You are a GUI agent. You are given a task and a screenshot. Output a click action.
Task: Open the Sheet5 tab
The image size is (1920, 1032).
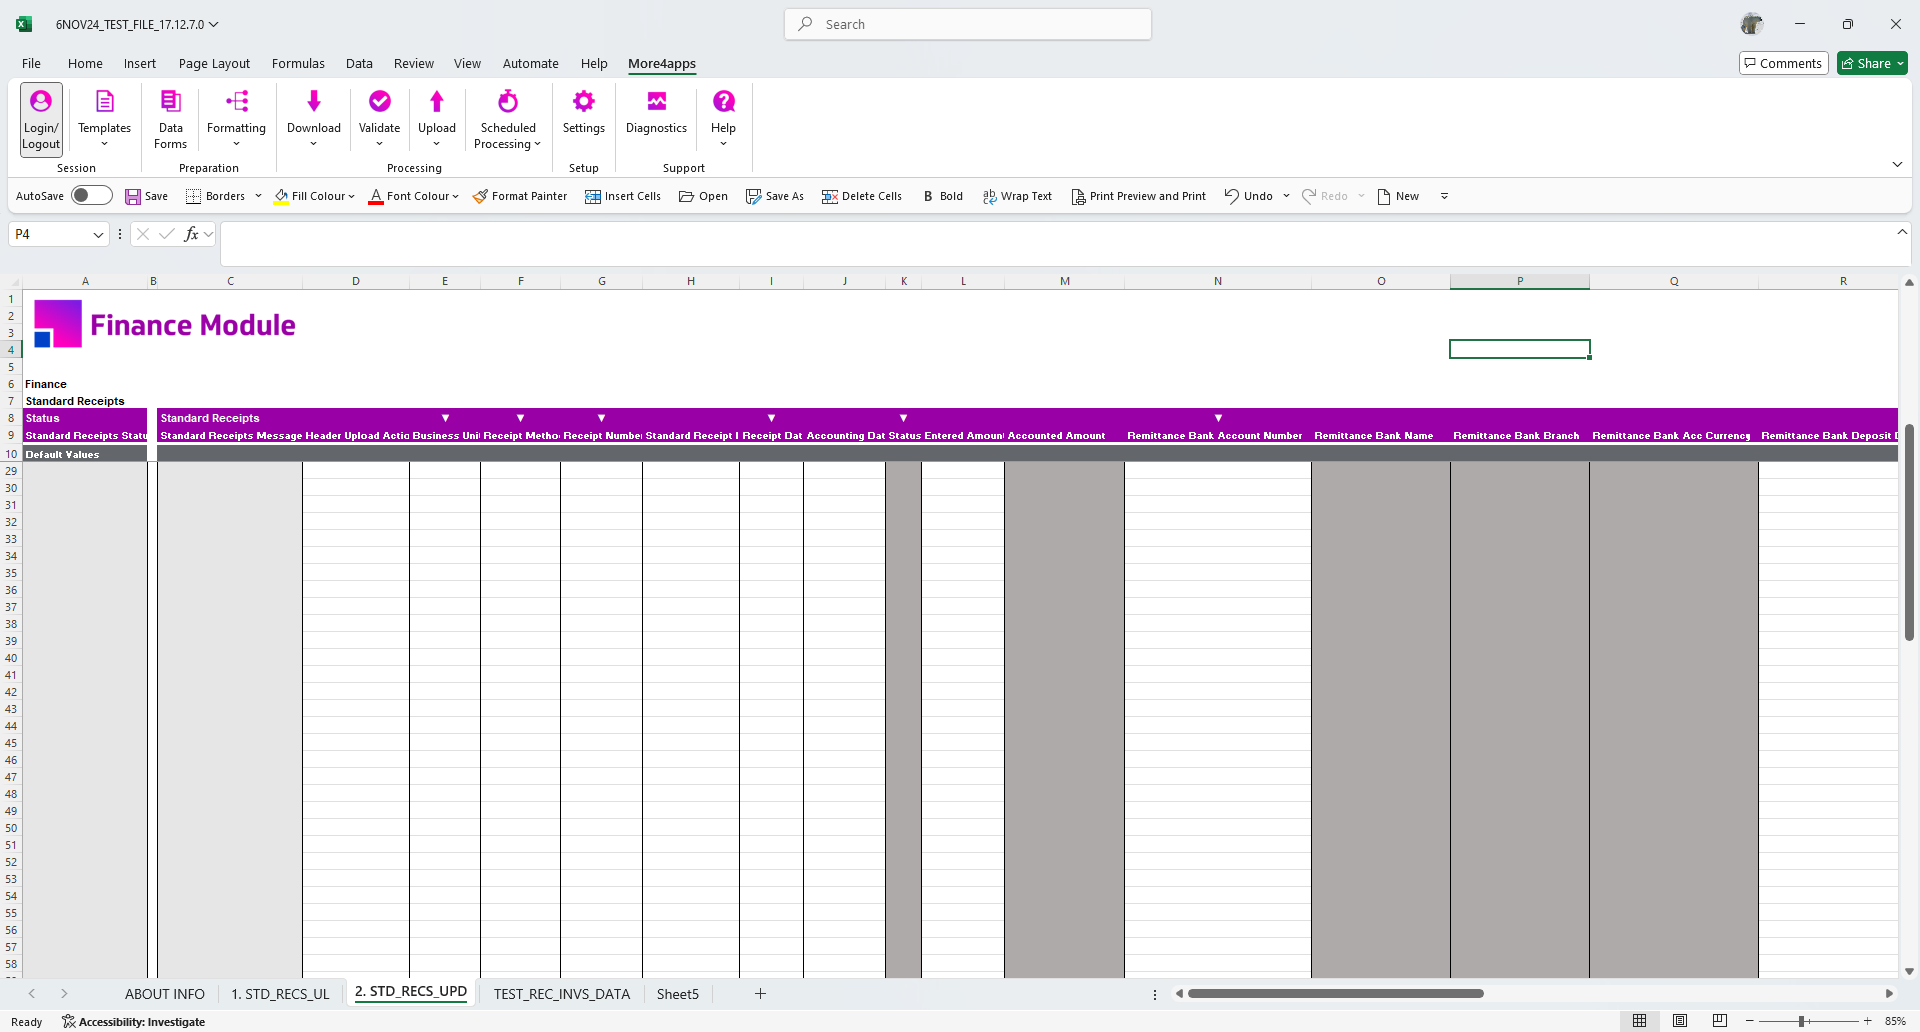click(678, 994)
